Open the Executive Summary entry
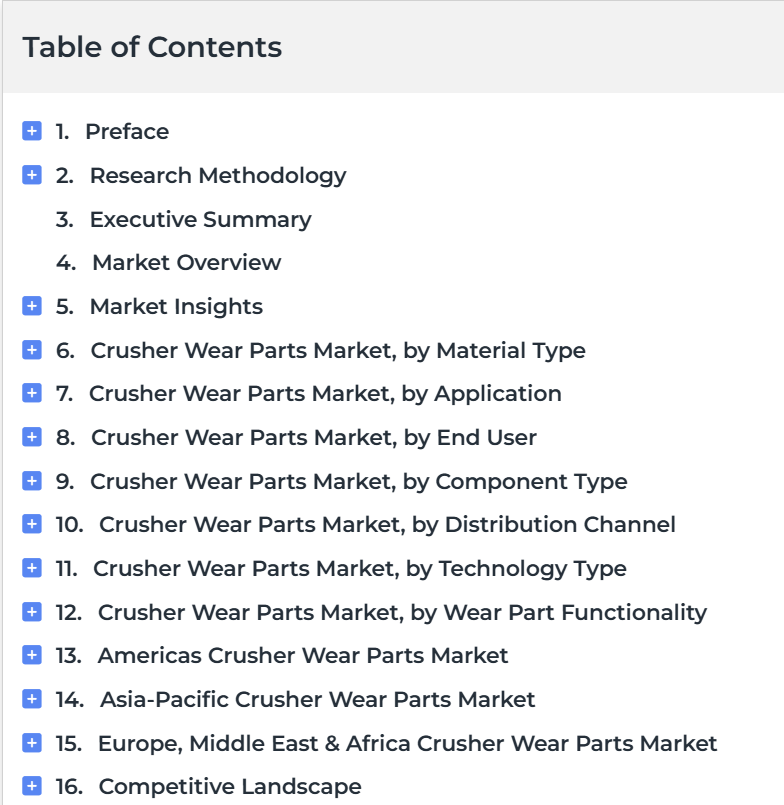This screenshot has width=784, height=805. click(x=200, y=219)
